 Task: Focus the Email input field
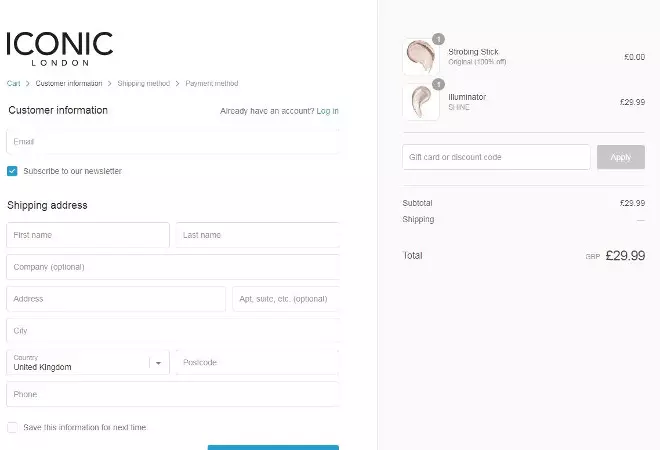click(172, 142)
